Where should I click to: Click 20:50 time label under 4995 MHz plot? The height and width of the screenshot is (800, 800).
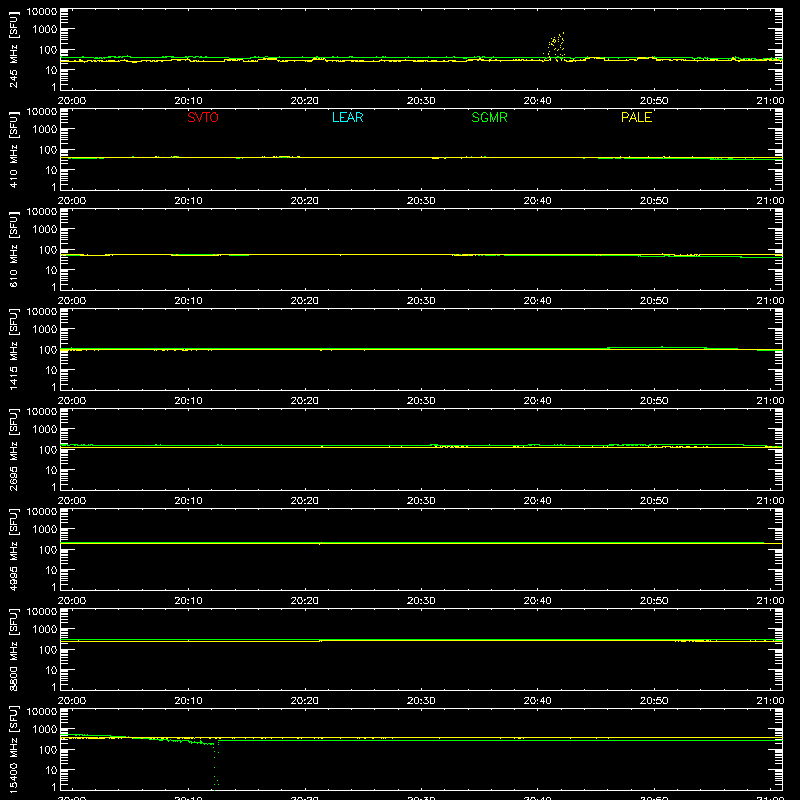654,601
